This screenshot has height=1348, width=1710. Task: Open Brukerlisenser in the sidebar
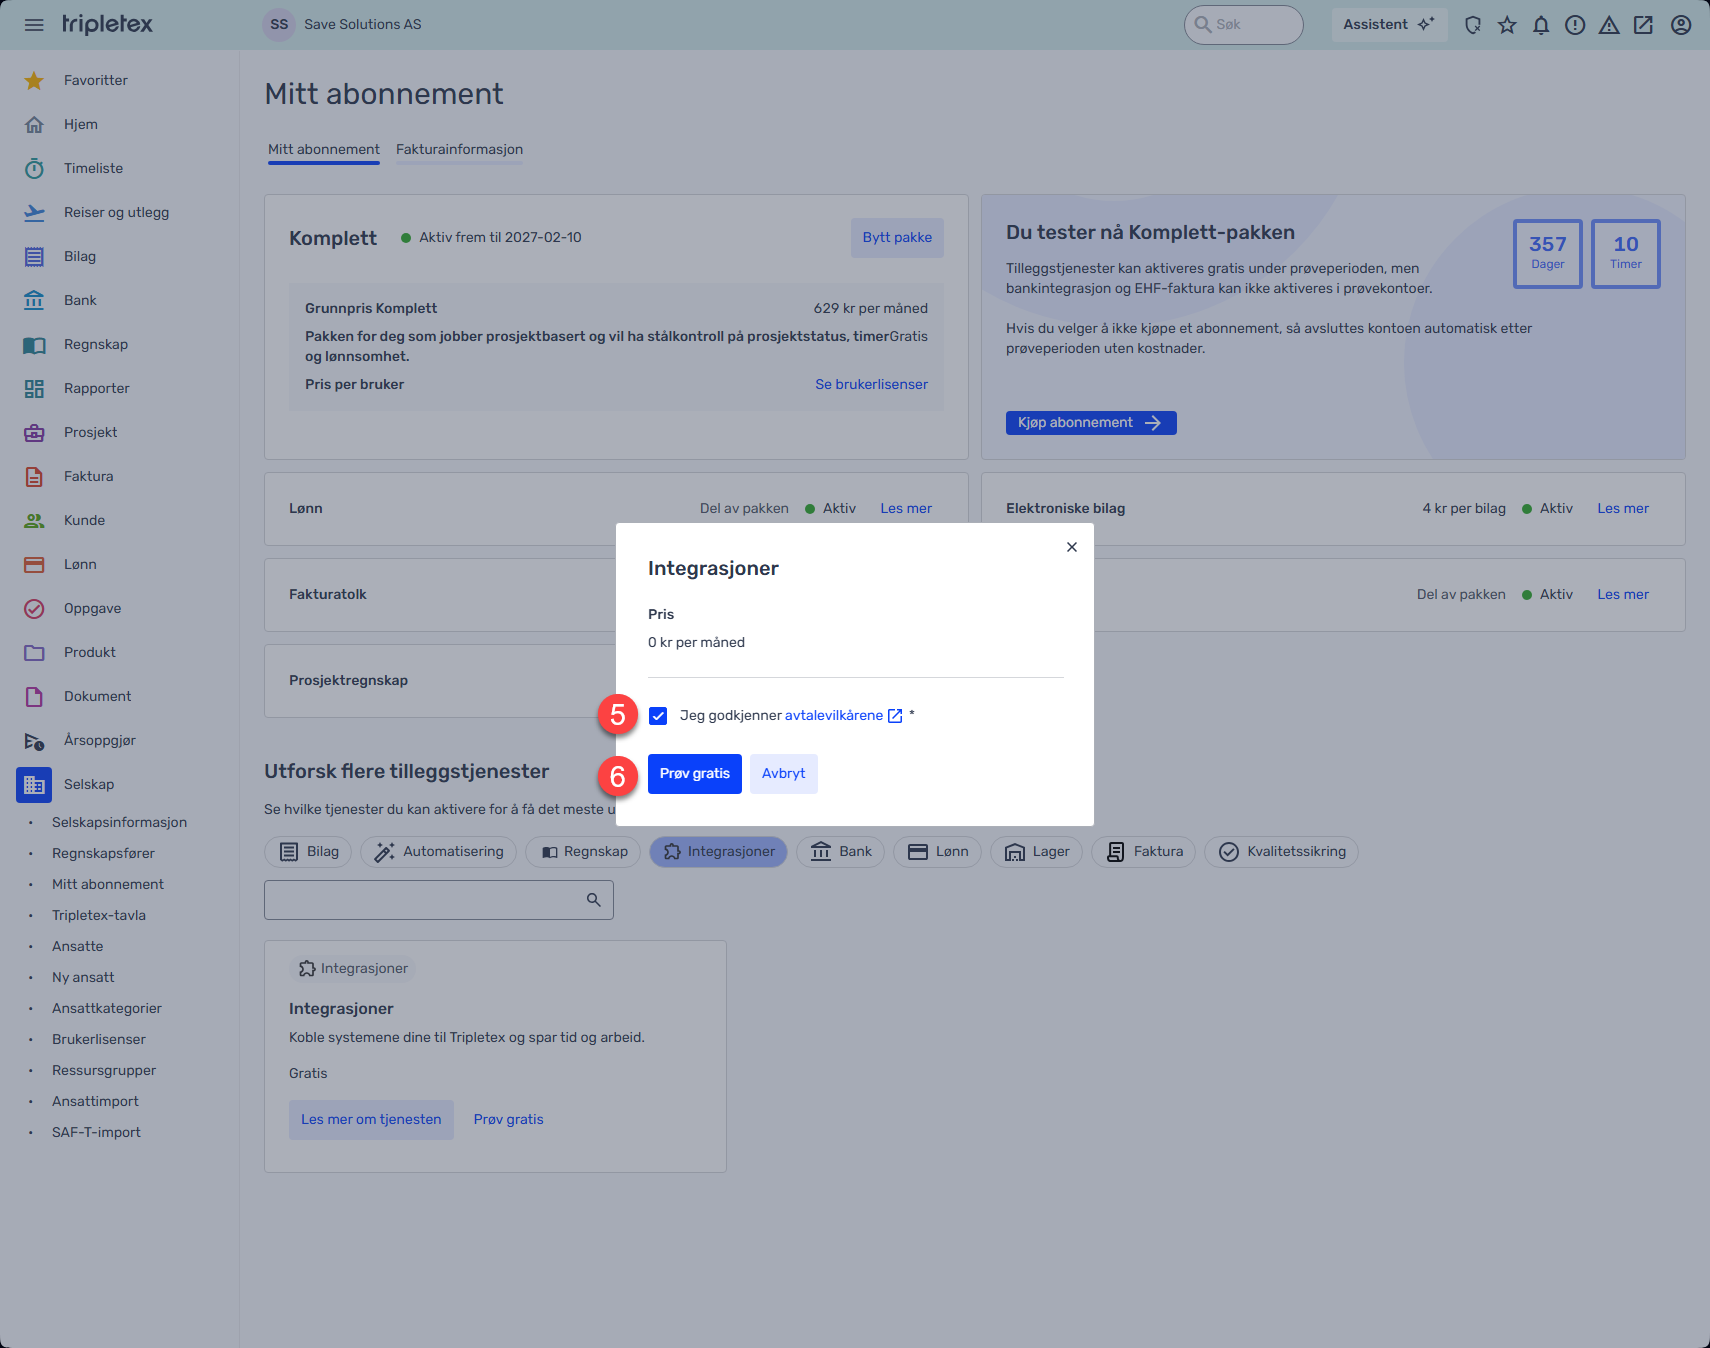[x=99, y=1039]
